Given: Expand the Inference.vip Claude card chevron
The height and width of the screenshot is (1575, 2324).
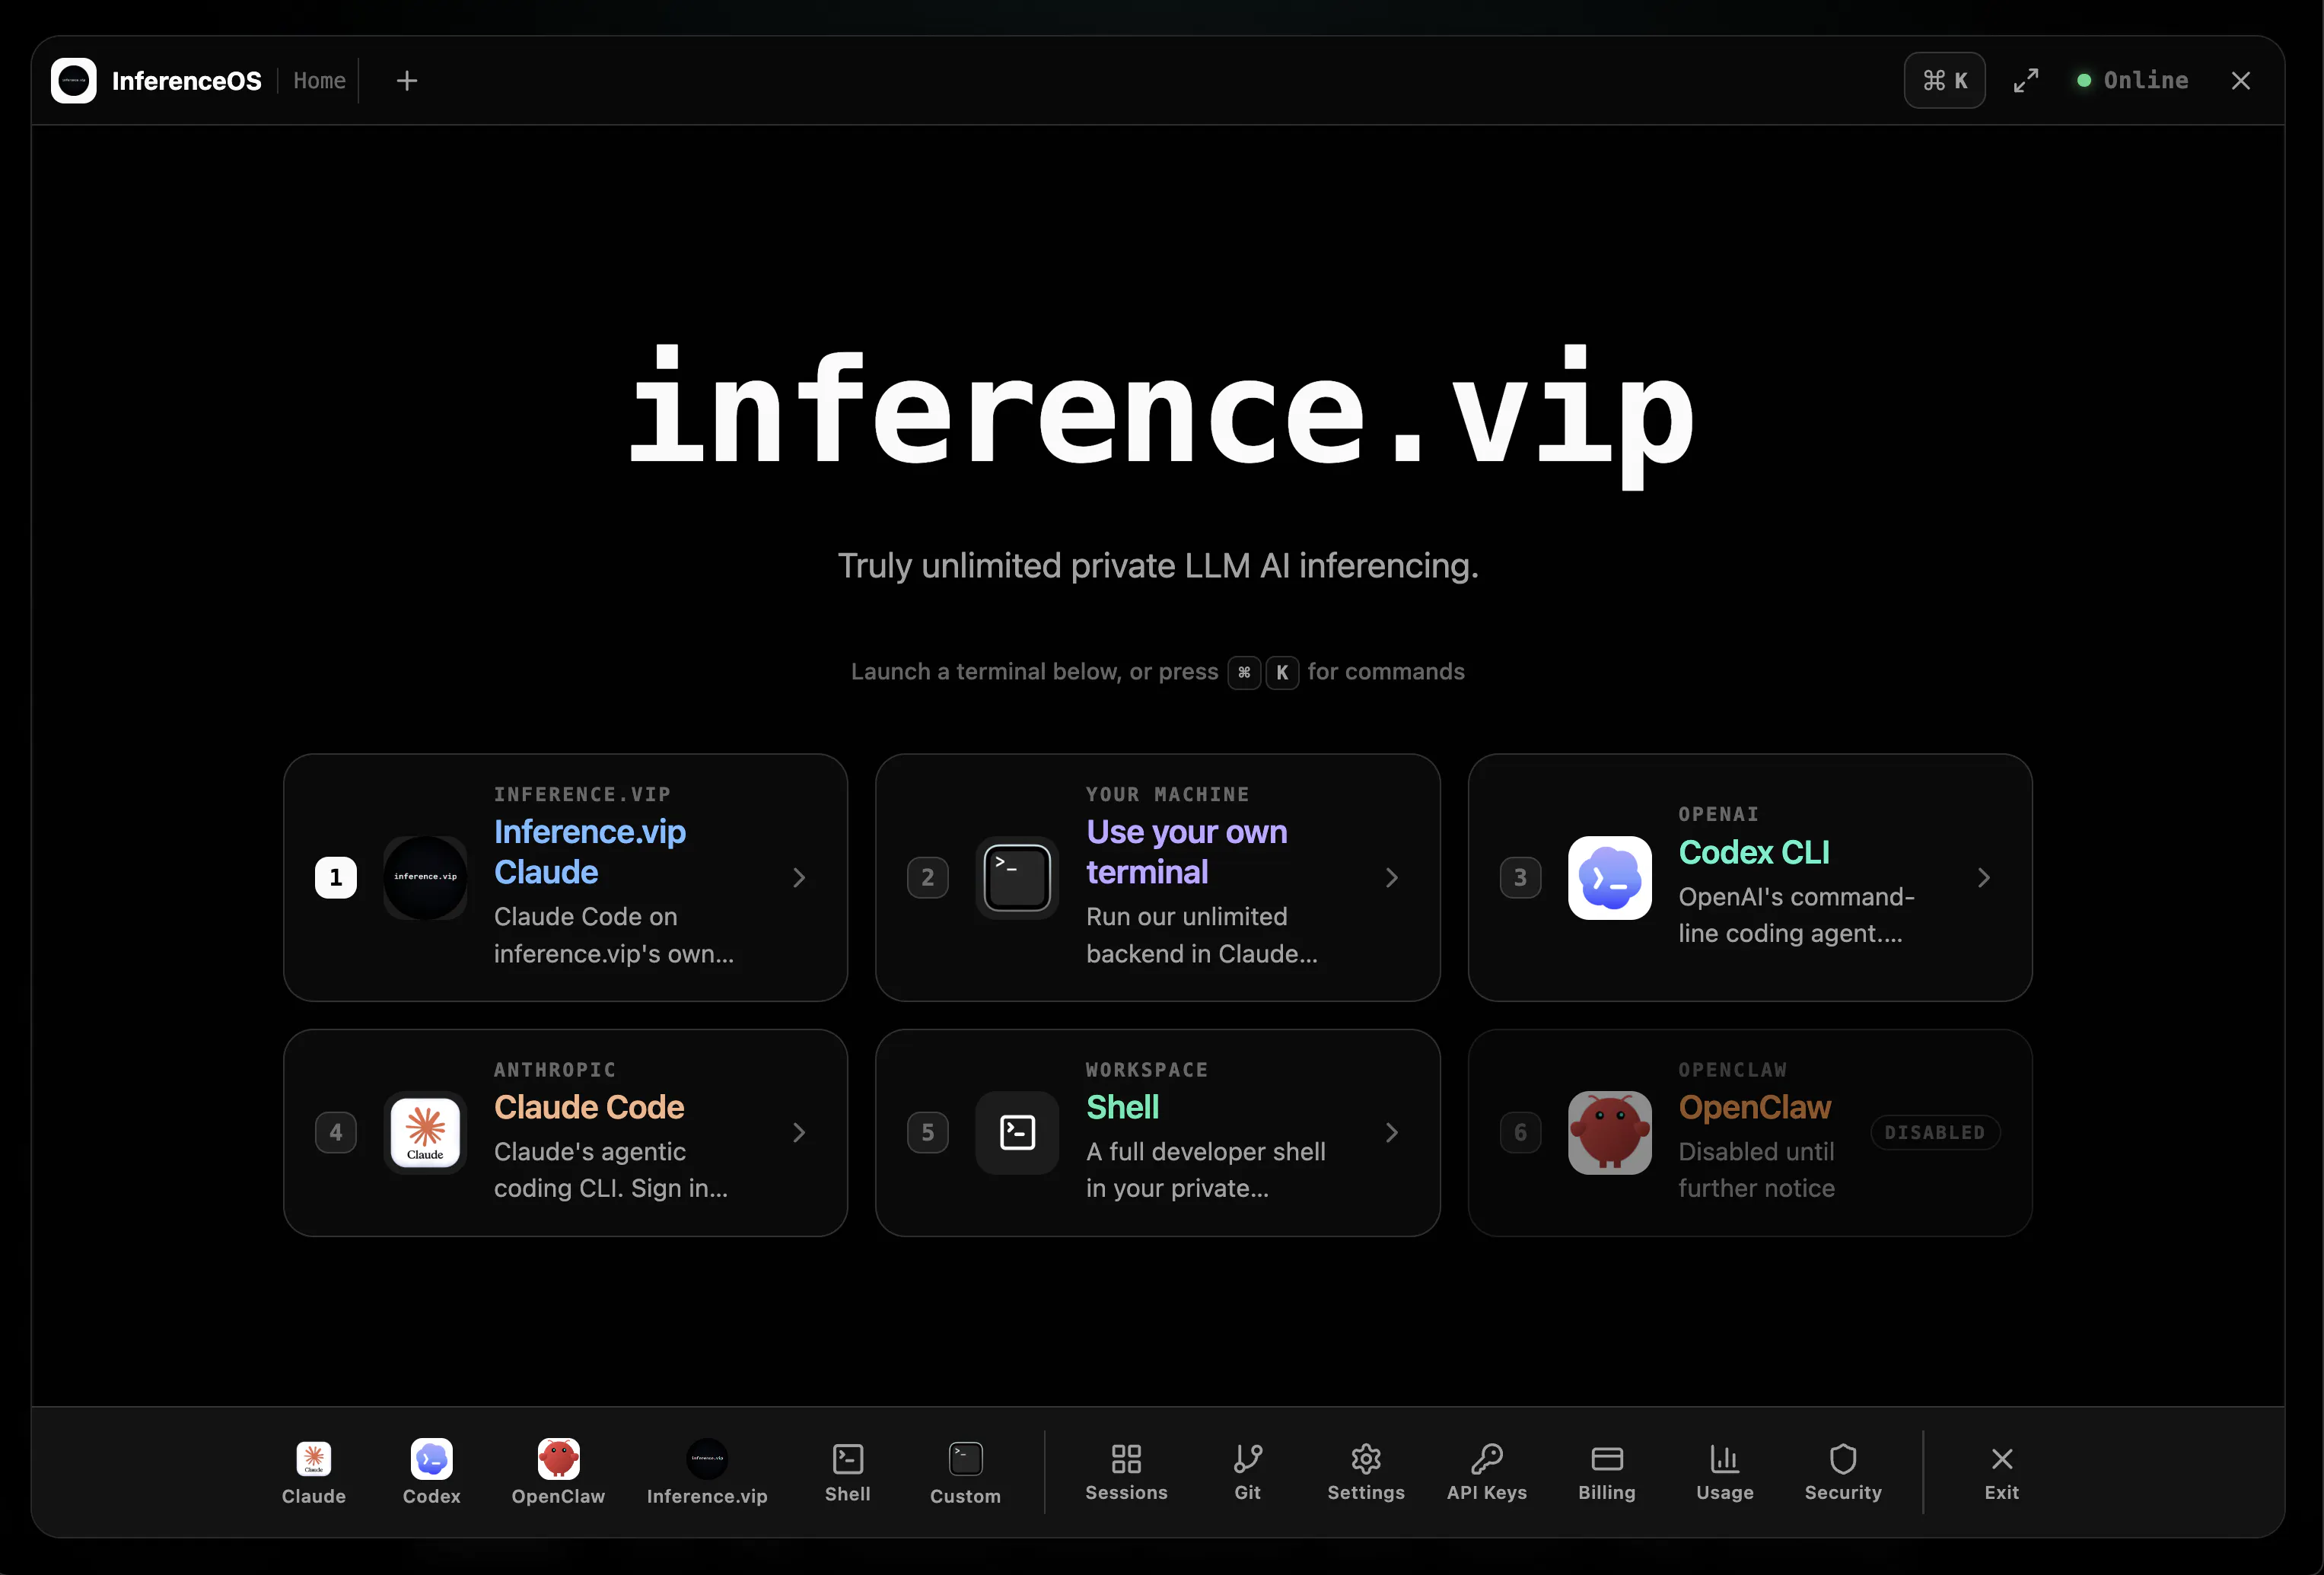Looking at the screenshot, I should pyautogui.click(x=799, y=877).
